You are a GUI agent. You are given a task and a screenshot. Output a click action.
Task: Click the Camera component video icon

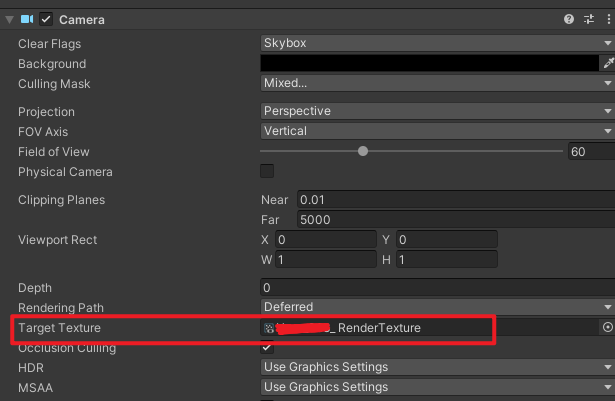coord(27,19)
